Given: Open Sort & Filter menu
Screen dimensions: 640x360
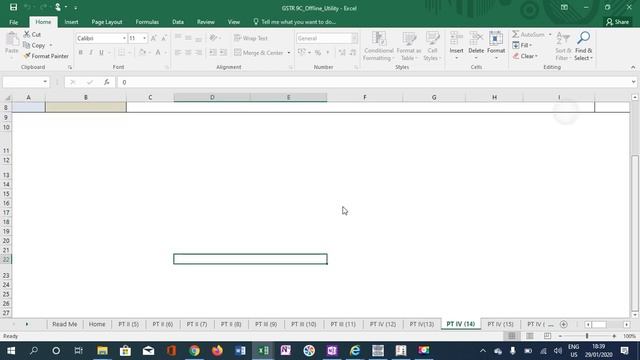Looking at the screenshot, I should tap(563, 46).
